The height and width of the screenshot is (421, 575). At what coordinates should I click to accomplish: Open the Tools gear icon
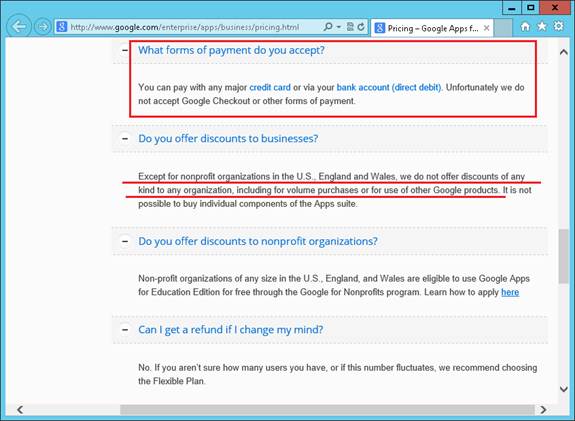558,26
